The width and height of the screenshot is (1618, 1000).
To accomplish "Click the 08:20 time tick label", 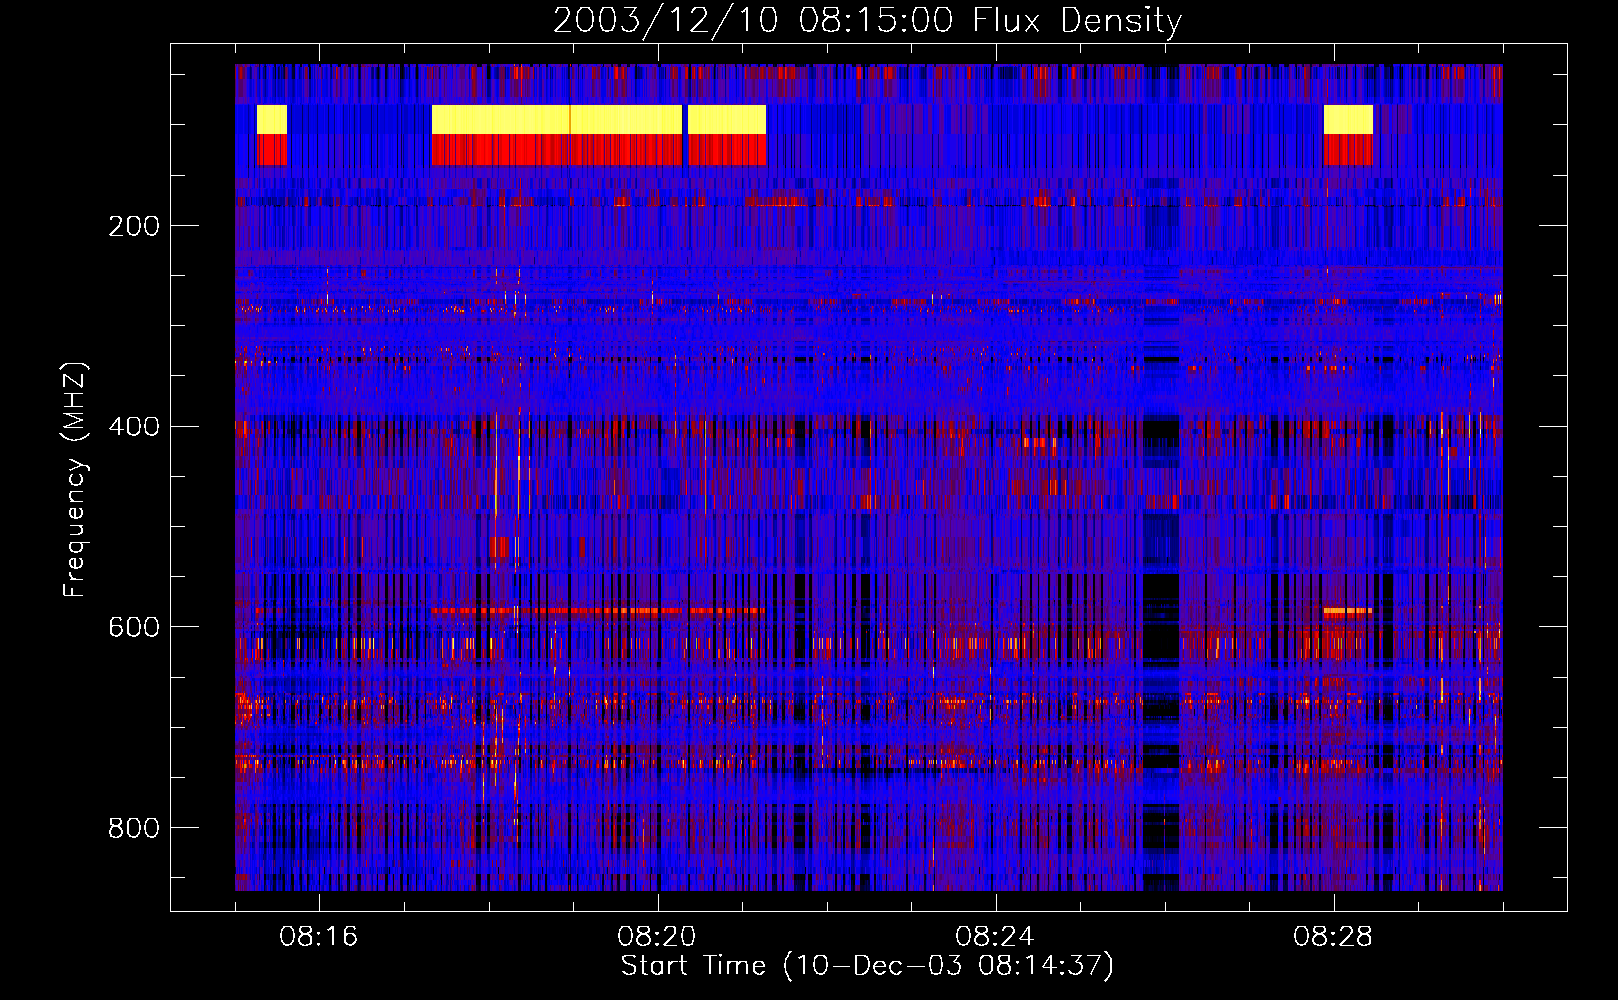I will tap(657, 937).
